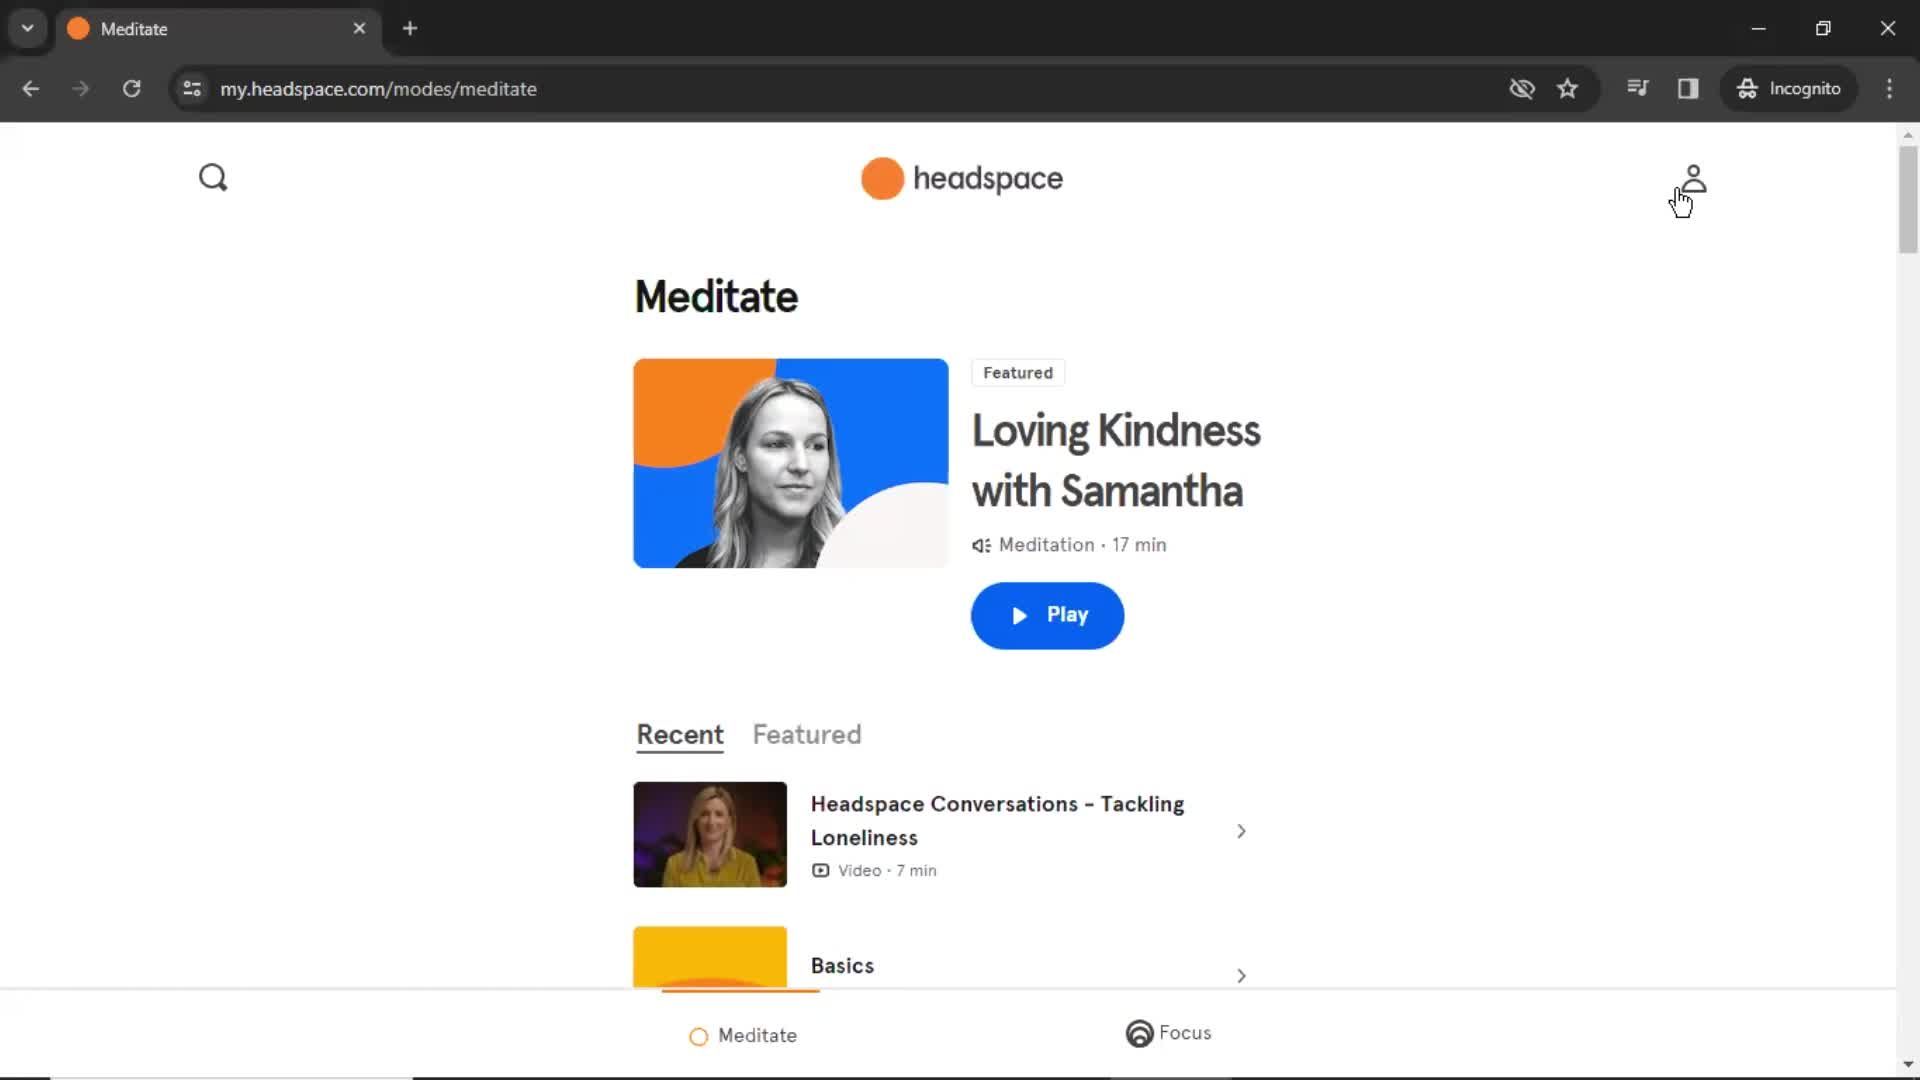Viewport: 1920px width, 1080px height.
Task: Click the chevron arrow on Basics item
Action: click(x=1240, y=976)
